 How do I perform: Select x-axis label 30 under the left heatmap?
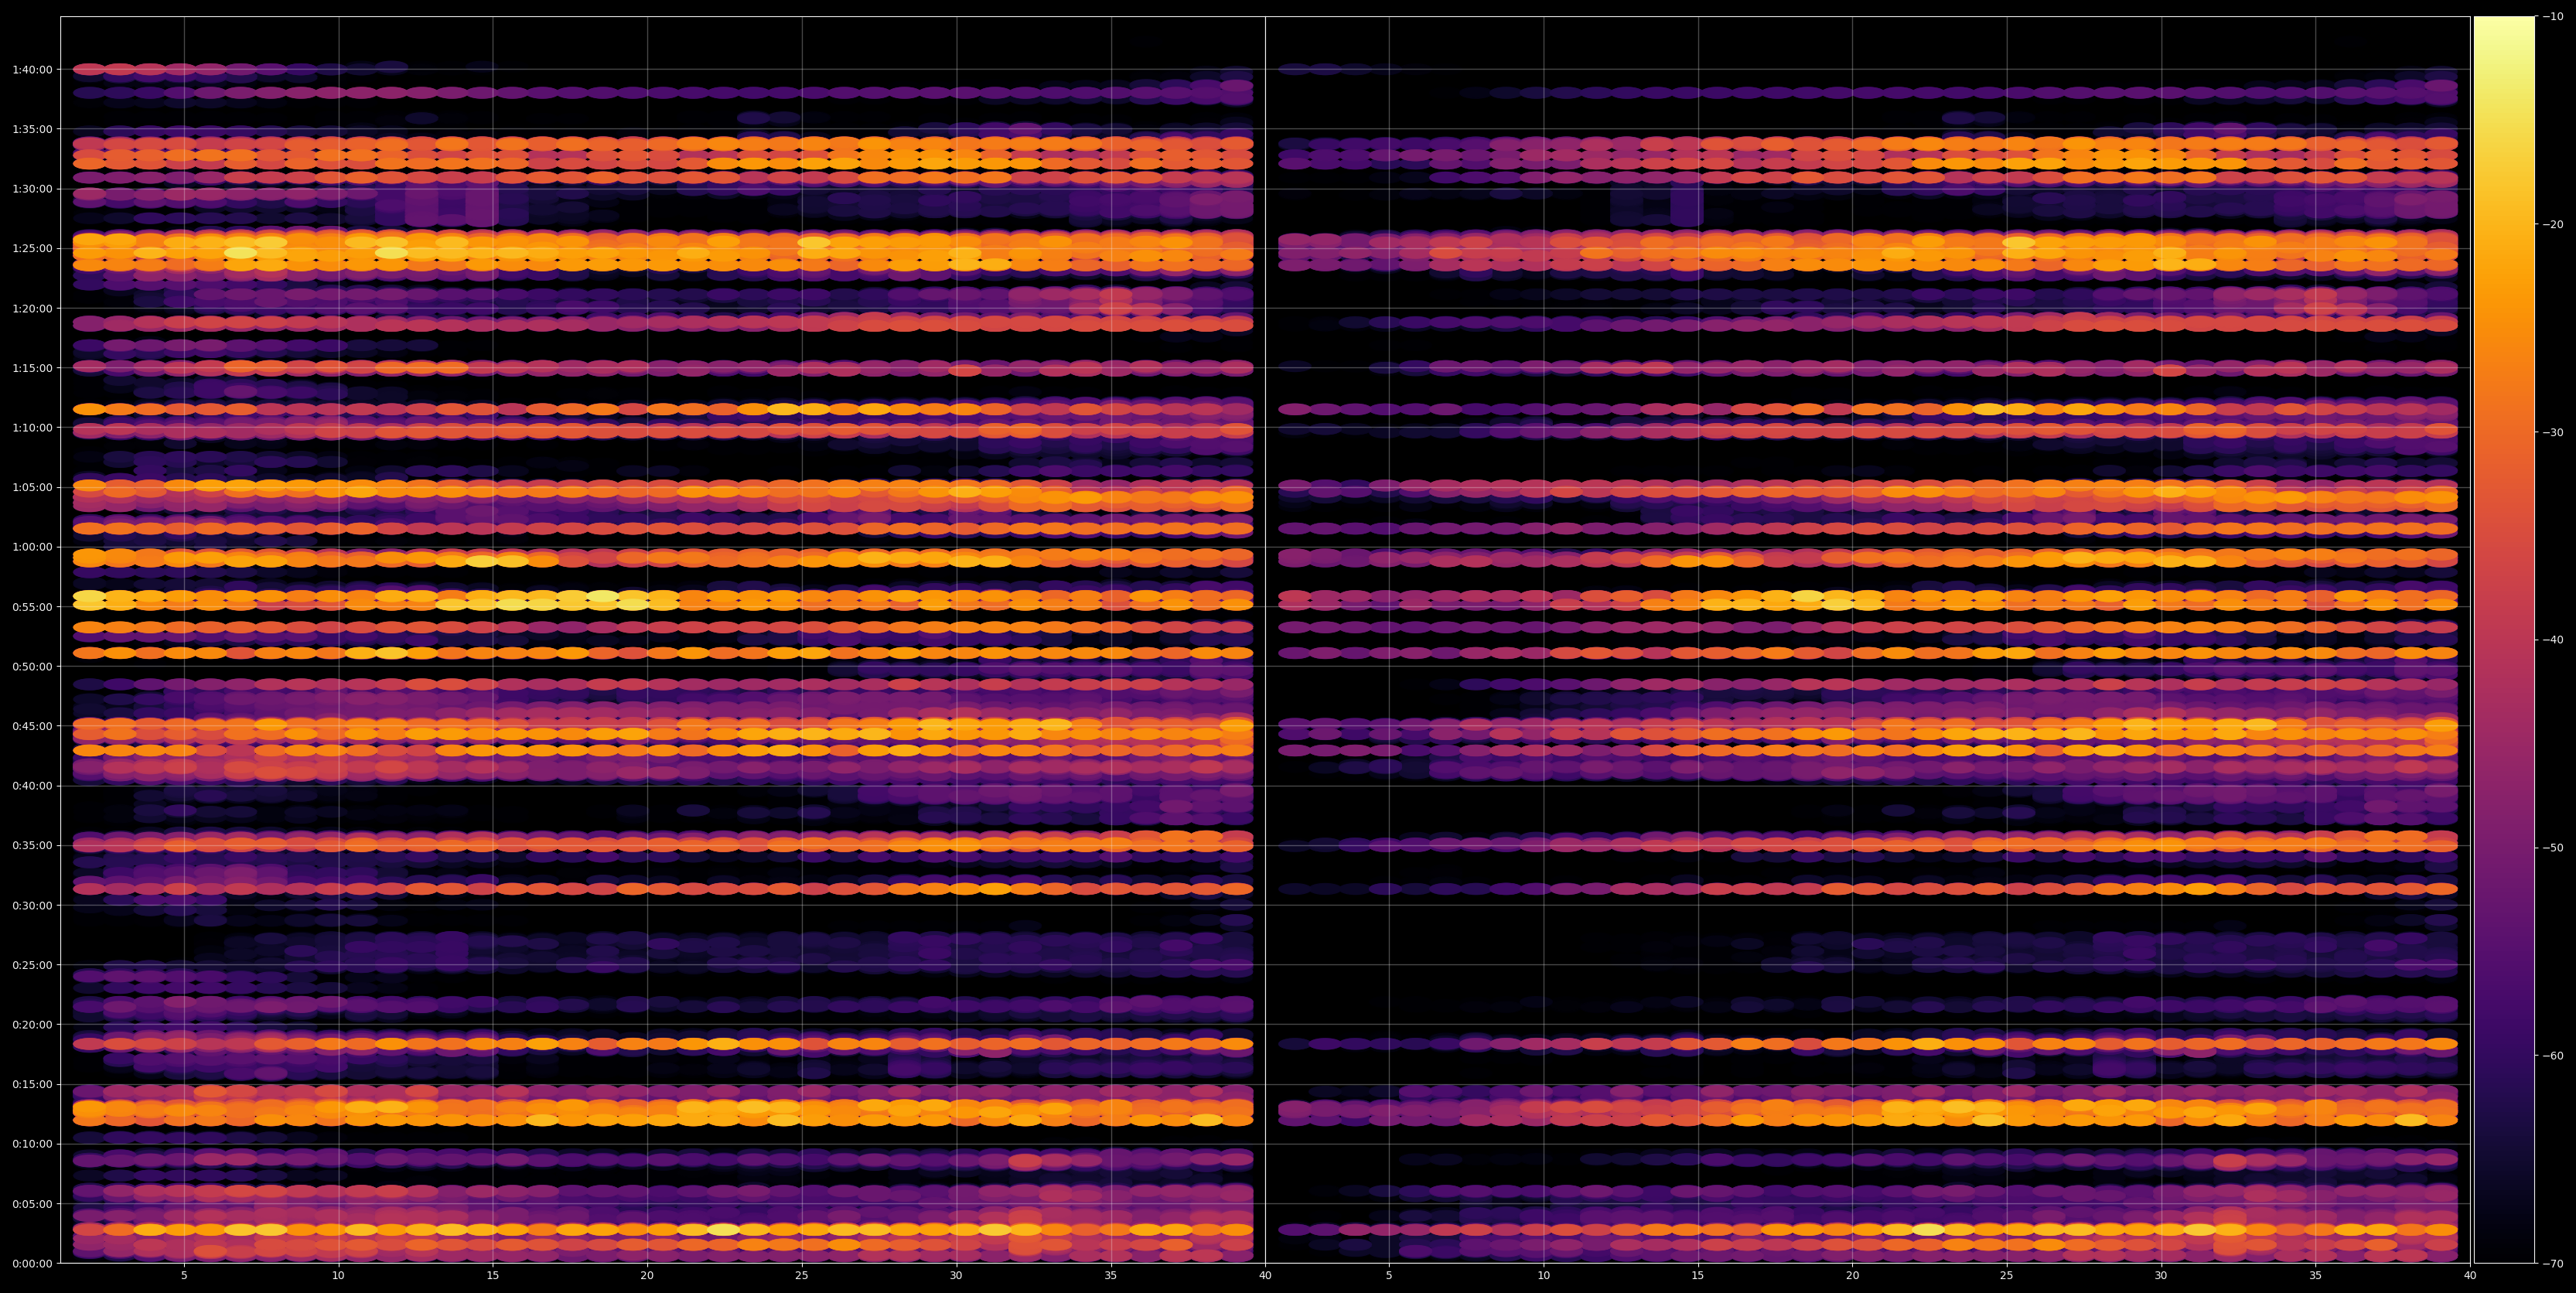click(956, 1276)
